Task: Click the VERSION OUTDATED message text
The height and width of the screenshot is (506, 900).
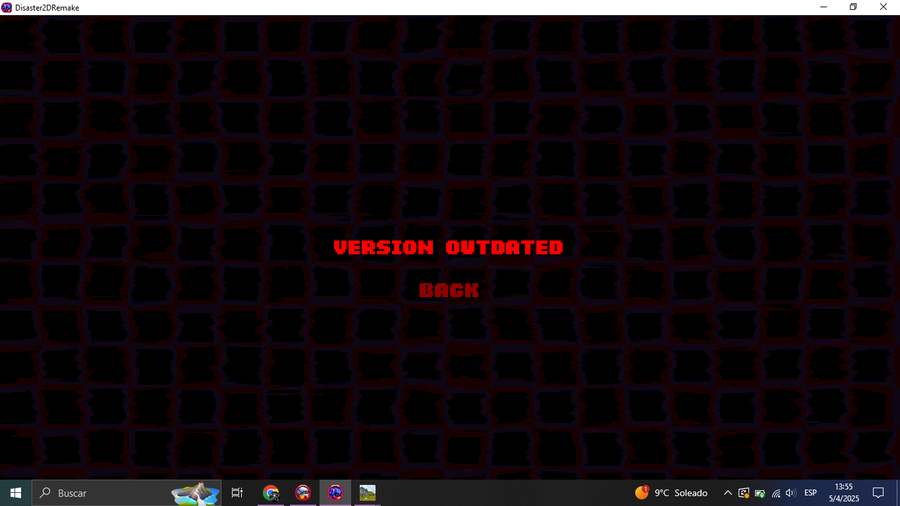Action: coord(448,247)
